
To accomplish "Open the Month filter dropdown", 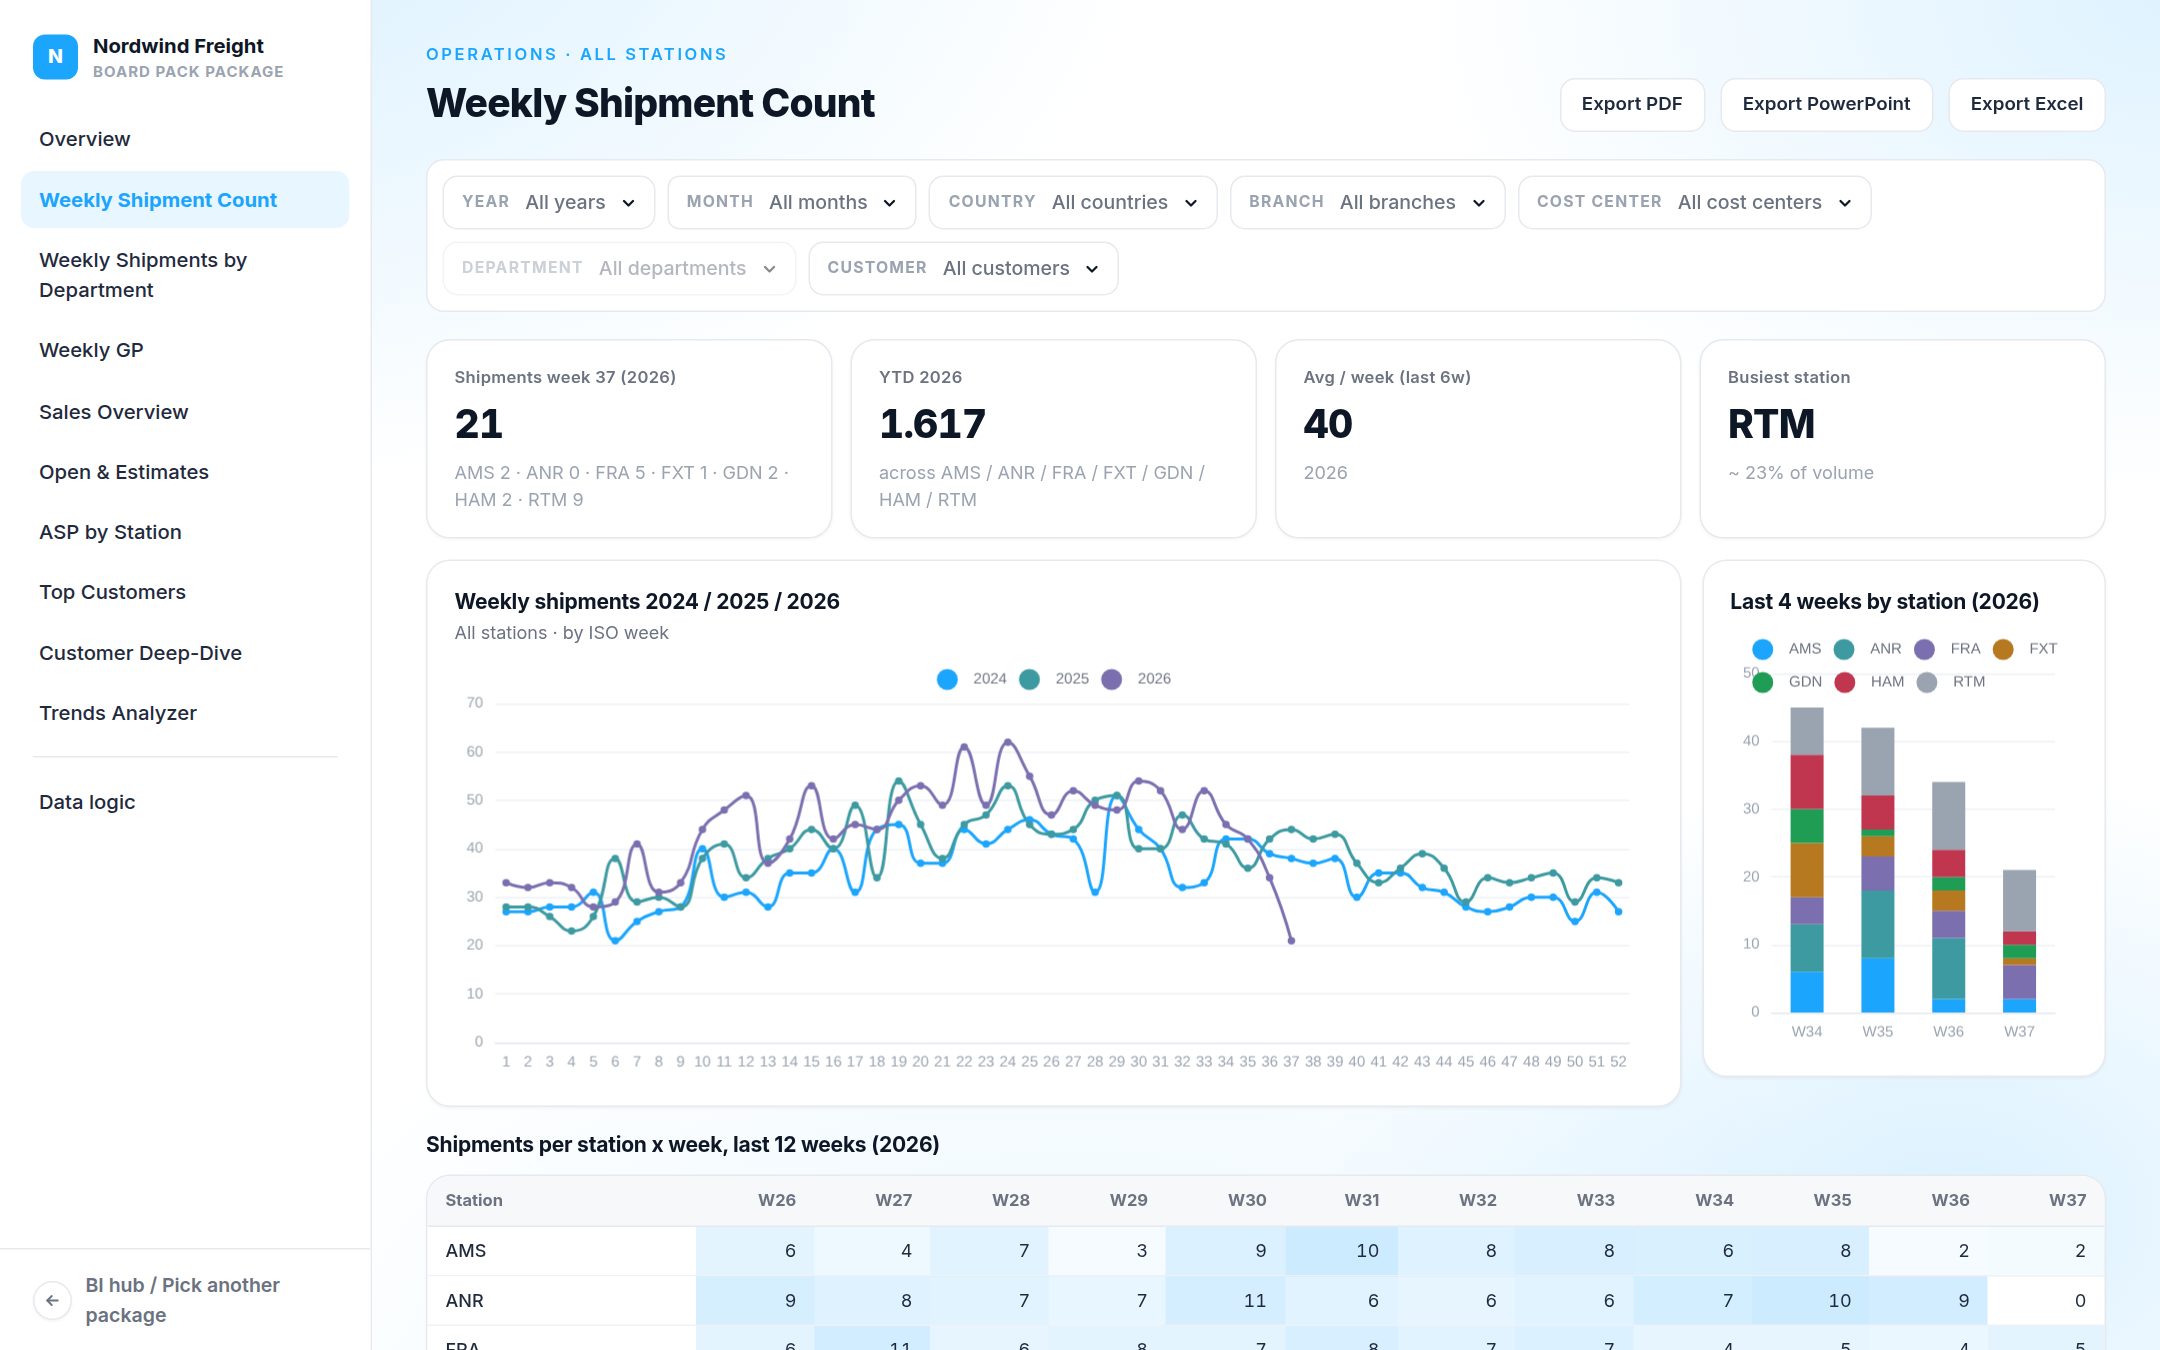I will tap(791, 202).
